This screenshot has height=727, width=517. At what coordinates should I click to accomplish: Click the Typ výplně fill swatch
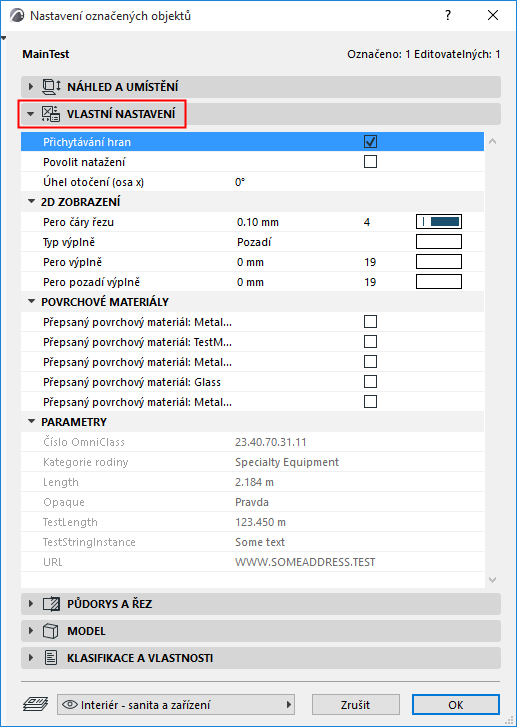pyautogui.click(x=439, y=242)
